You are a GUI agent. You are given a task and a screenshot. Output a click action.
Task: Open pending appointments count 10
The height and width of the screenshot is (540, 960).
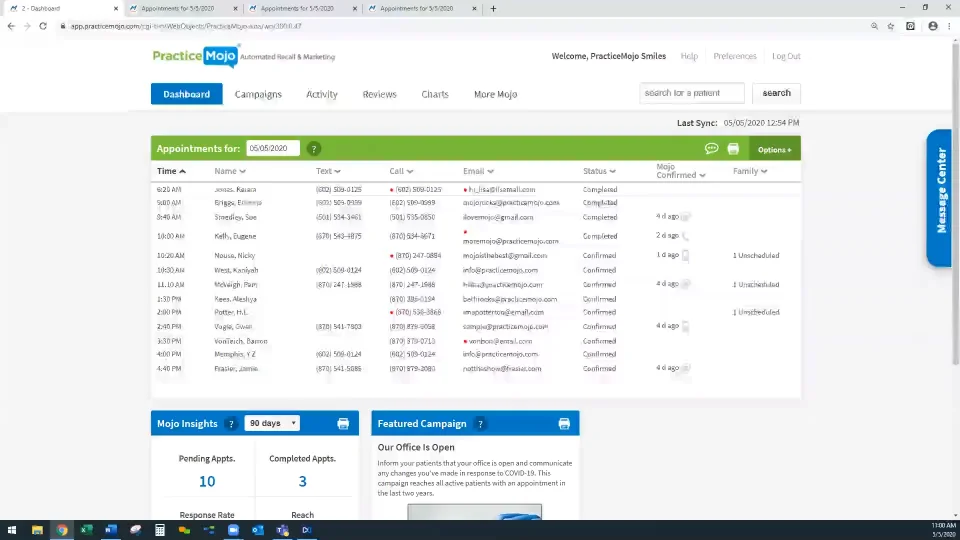pos(207,481)
